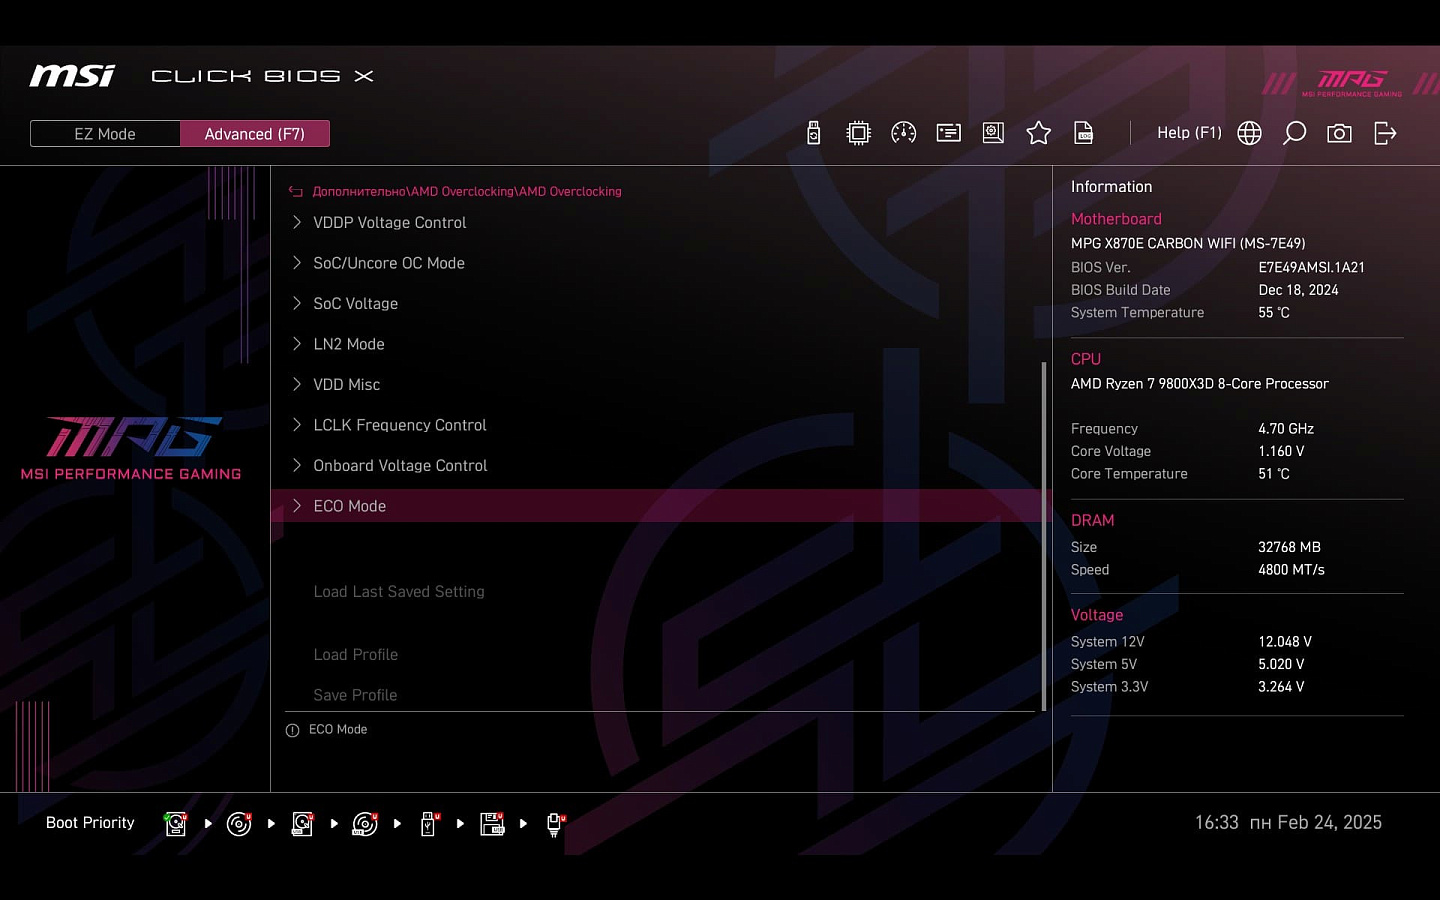Viewport: 1440px width, 900px height.
Task: Click the Voltage heading in Information panel
Action: click(1097, 615)
